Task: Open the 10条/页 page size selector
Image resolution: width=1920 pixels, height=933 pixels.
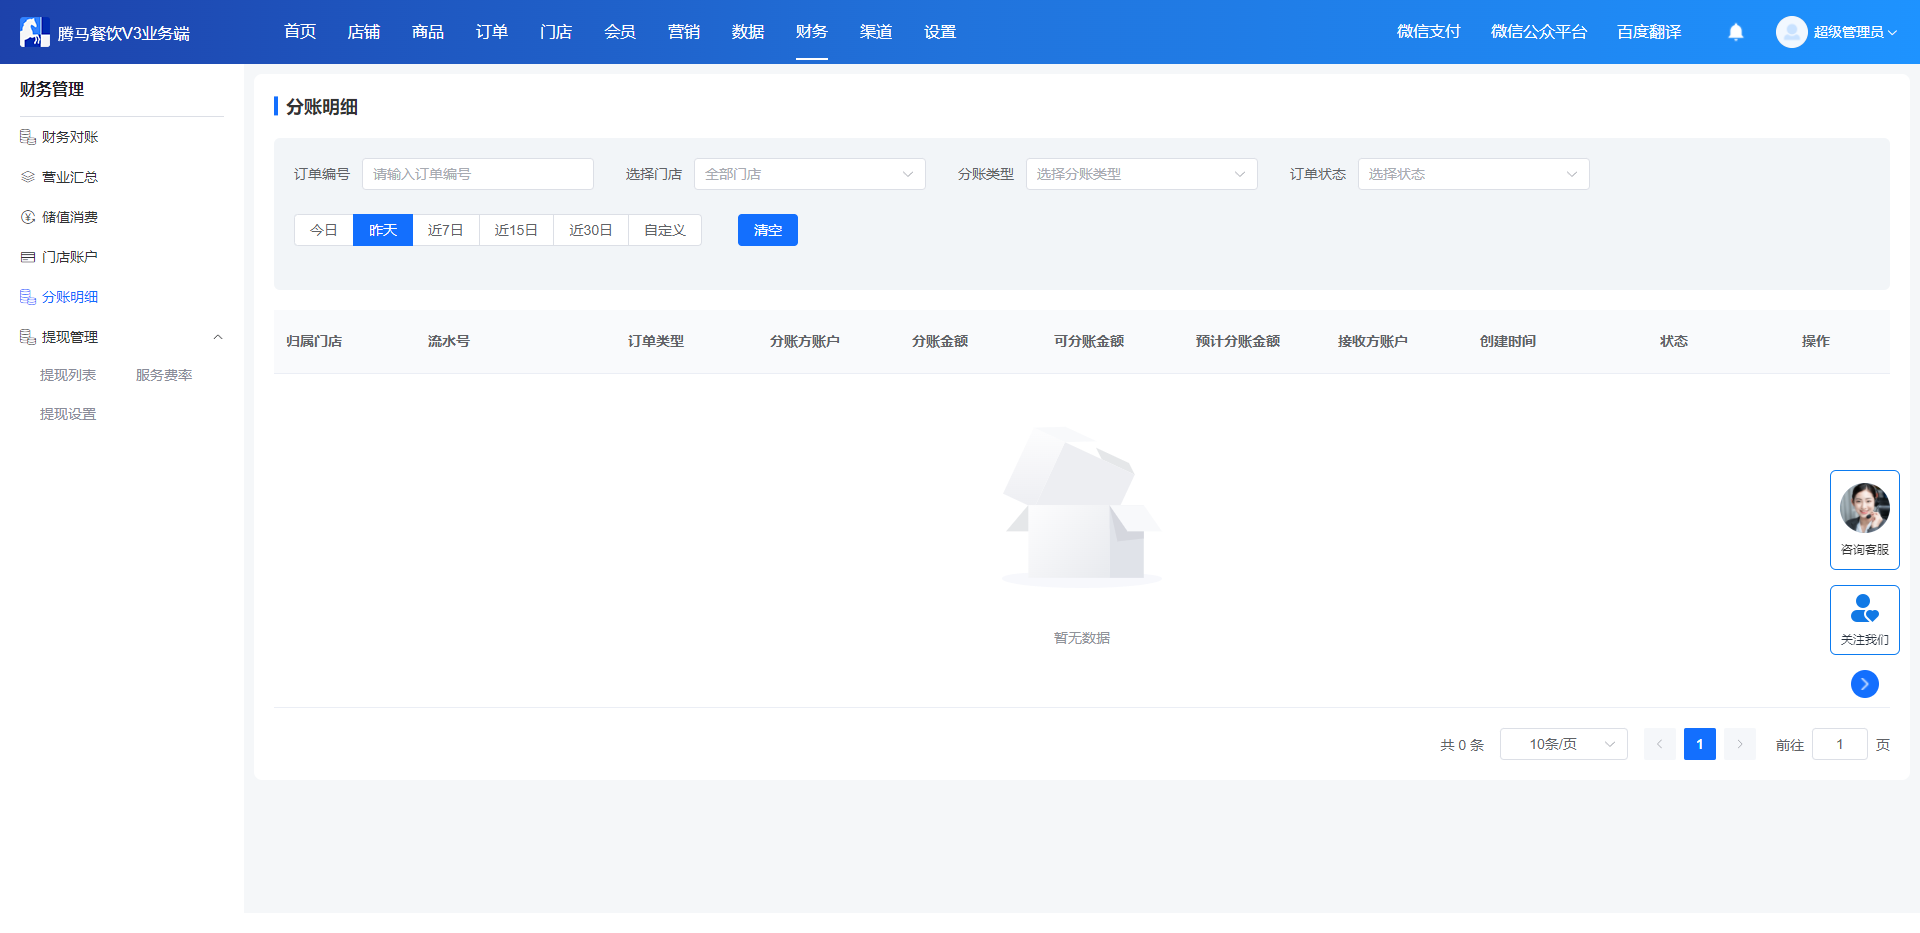Action: 1564,744
